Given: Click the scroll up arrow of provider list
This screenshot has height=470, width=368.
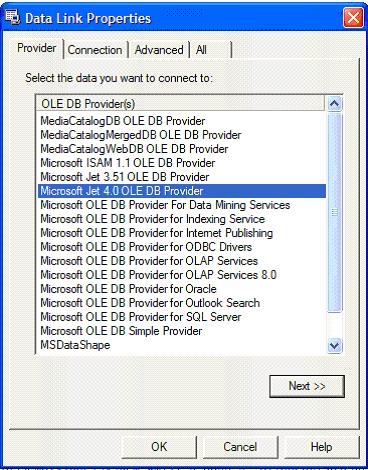Looking at the screenshot, I should [x=334, y=104].
